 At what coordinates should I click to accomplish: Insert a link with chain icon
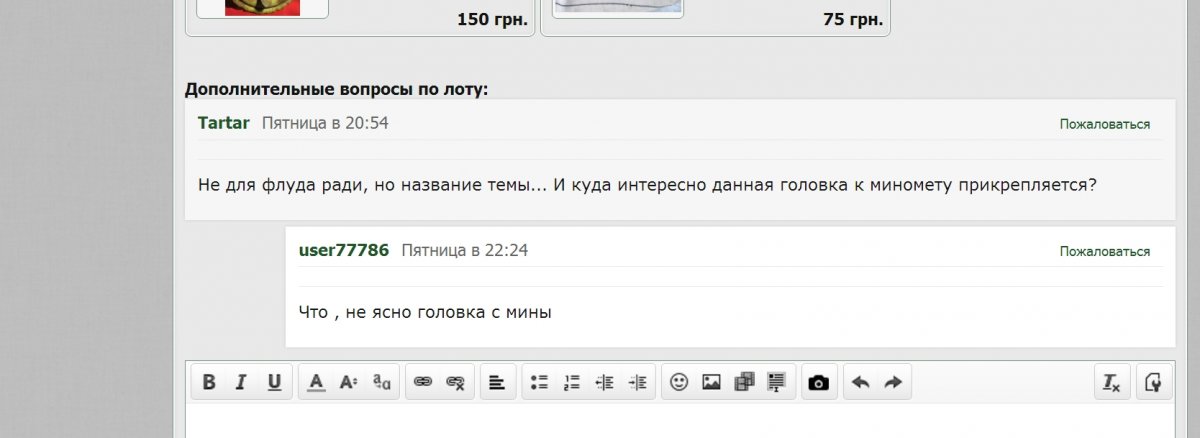[x=423, y=382]
